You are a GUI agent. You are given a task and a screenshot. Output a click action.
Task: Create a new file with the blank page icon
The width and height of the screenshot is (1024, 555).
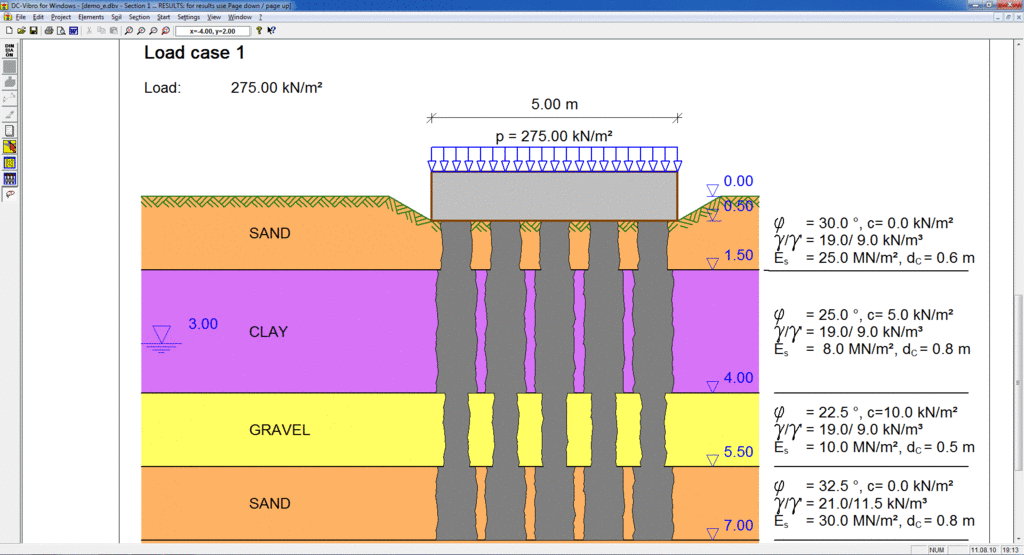[x=9, y=31]
